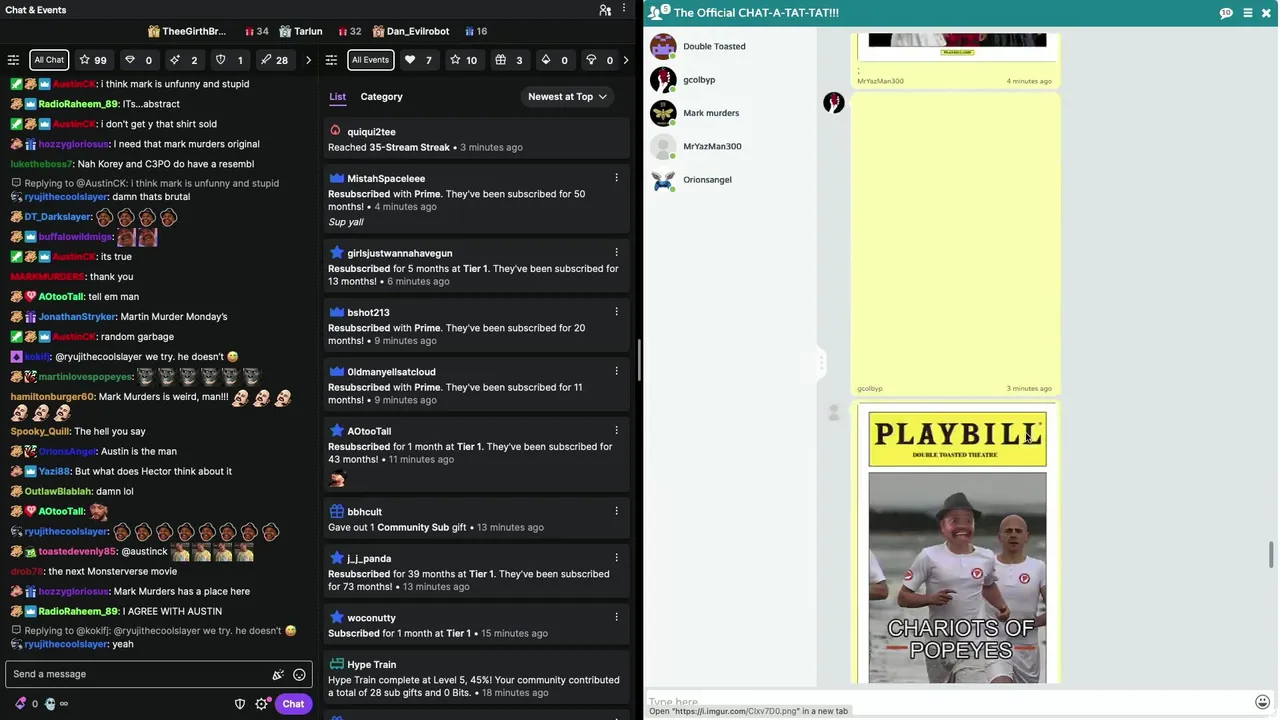
Task: Filter events by star count 10
Action: 464,60
